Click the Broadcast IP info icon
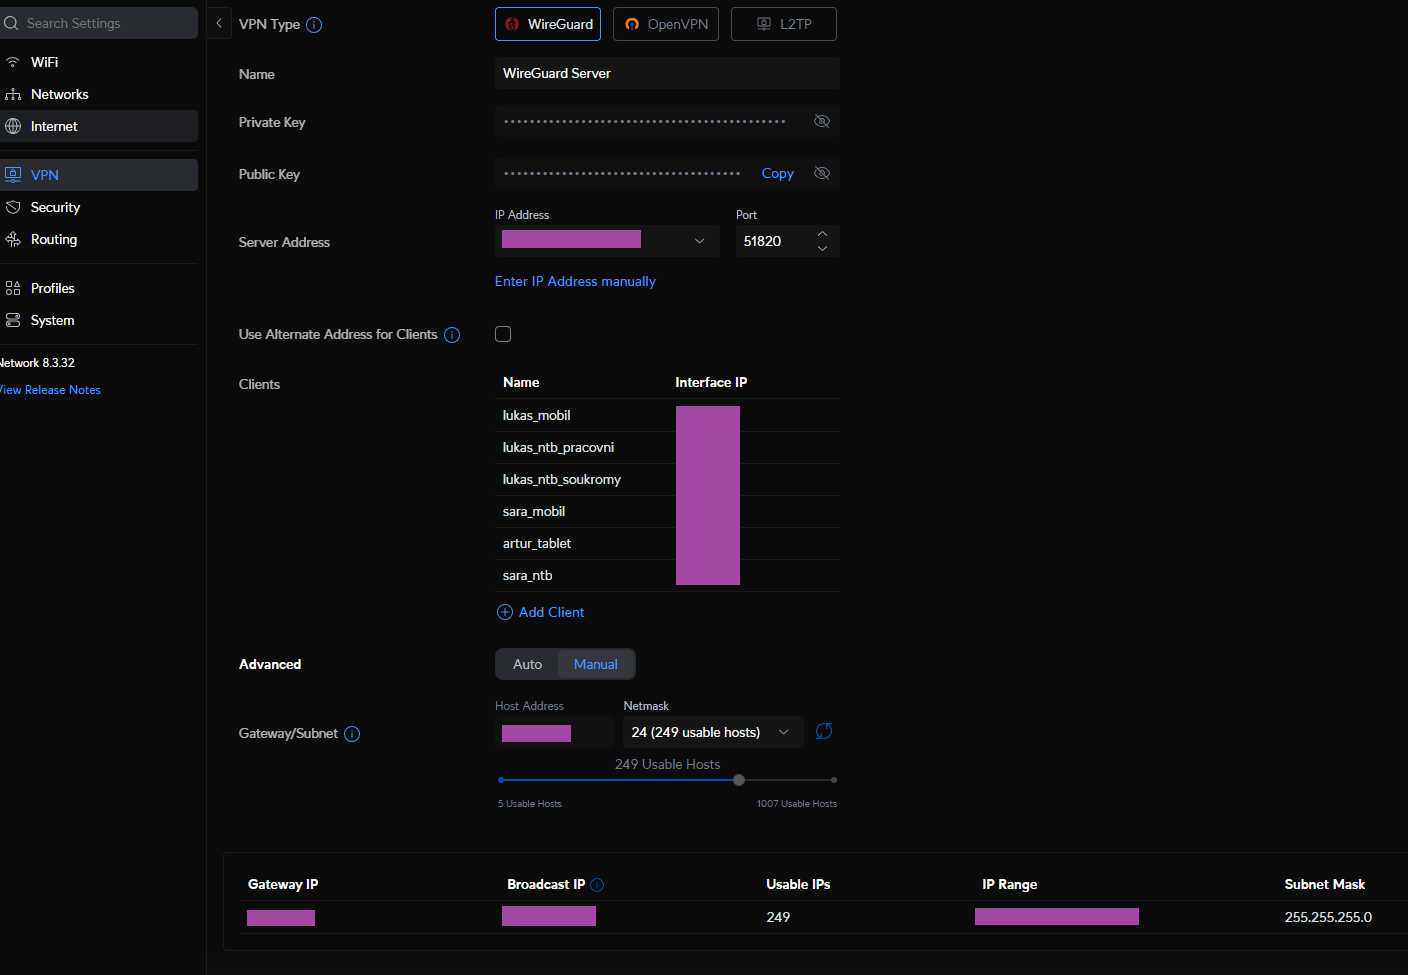The height and width of the screenshot is (975, 1408). click(597, 885)
